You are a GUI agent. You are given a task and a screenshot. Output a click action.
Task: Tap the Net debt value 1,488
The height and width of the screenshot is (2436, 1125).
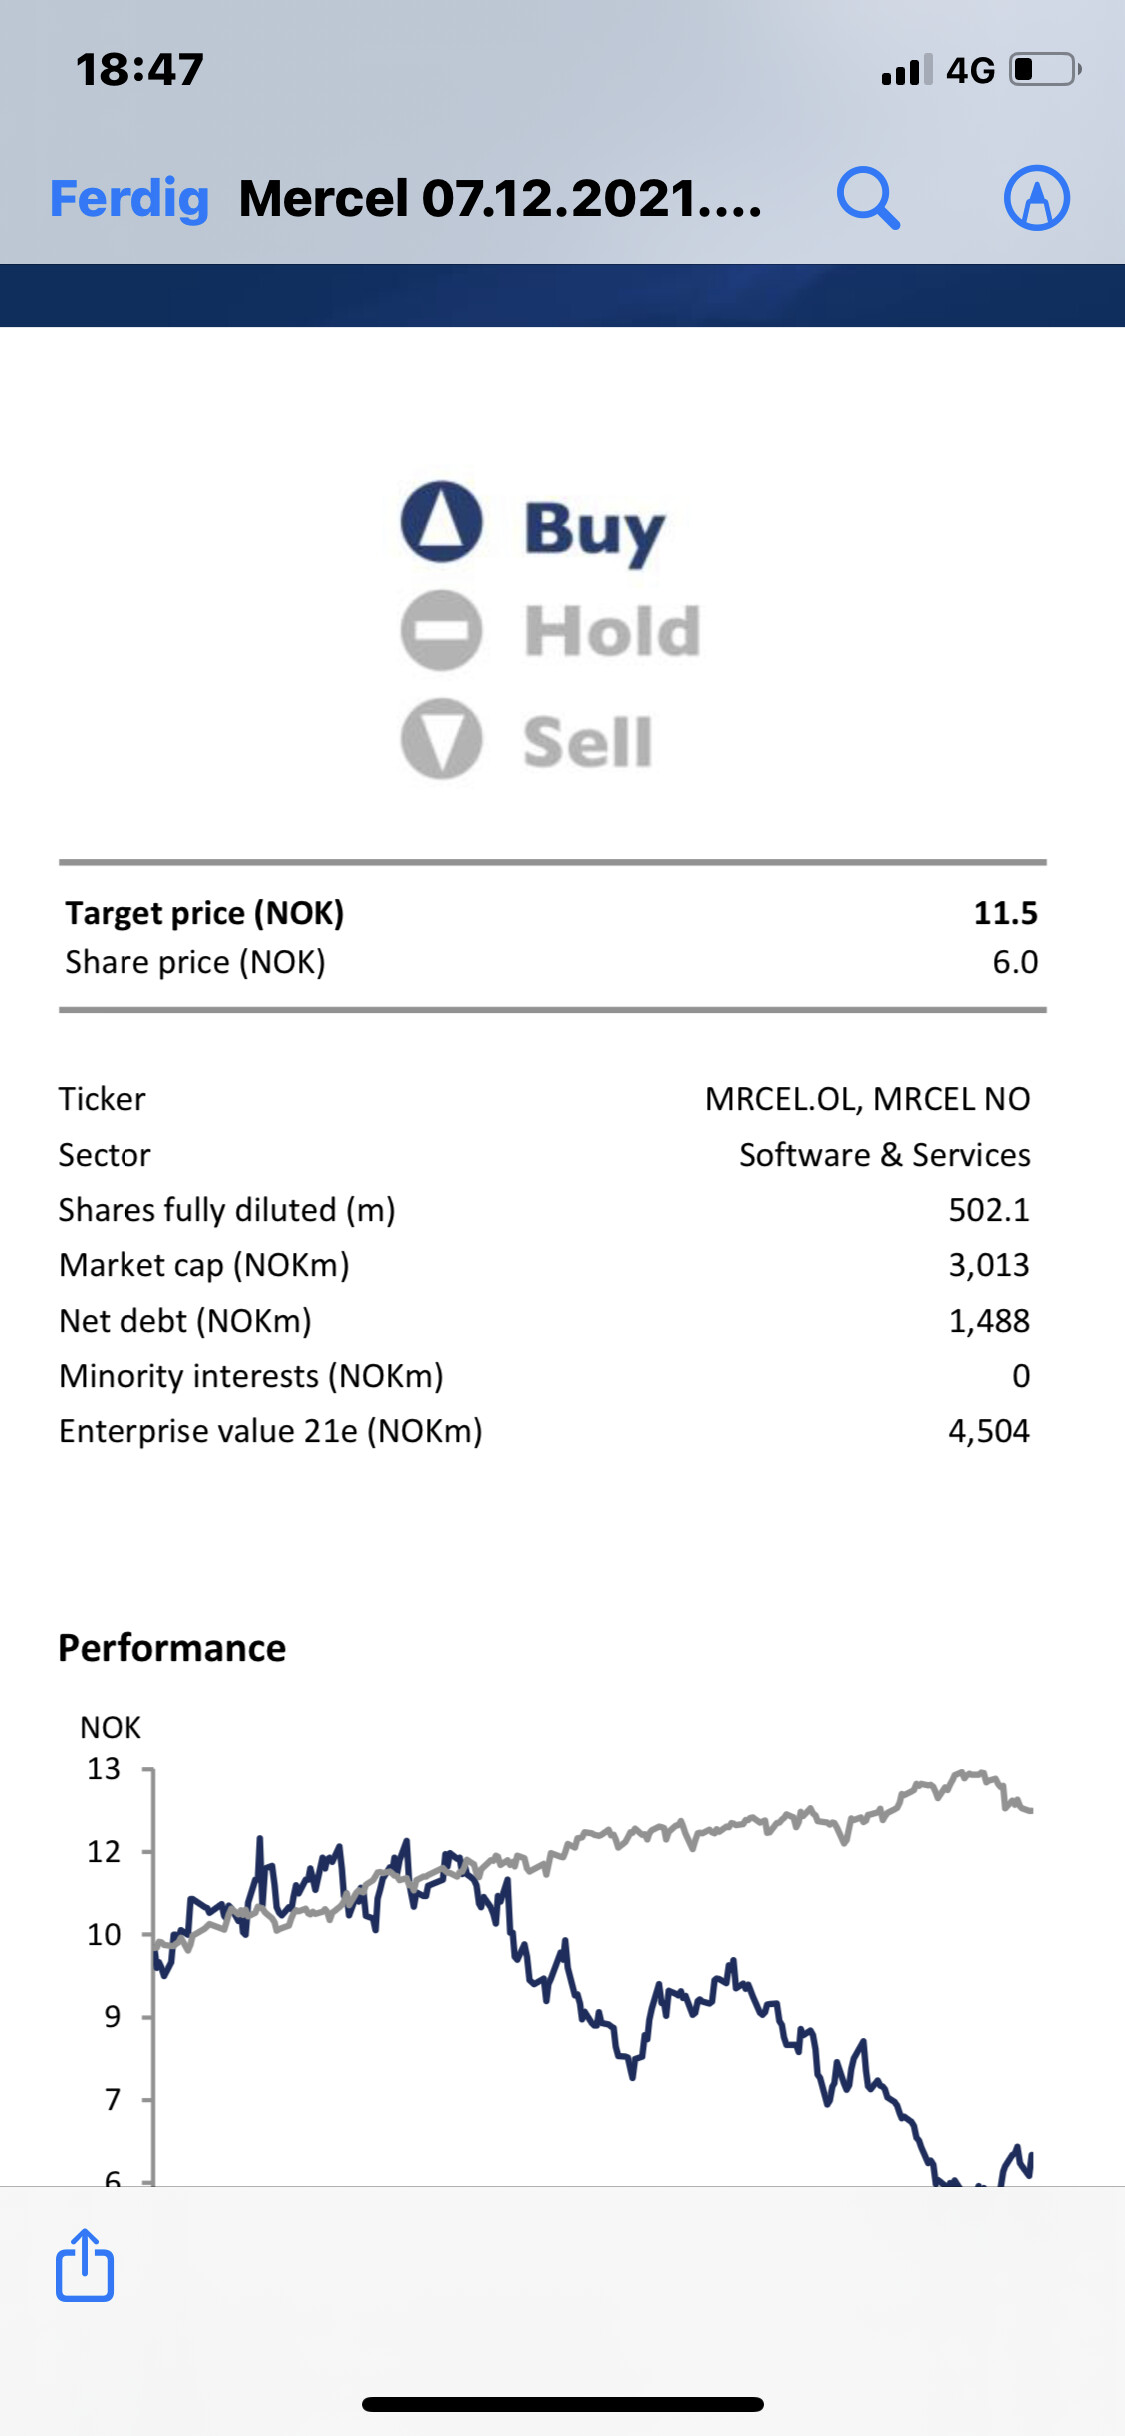coord(988,1321)
